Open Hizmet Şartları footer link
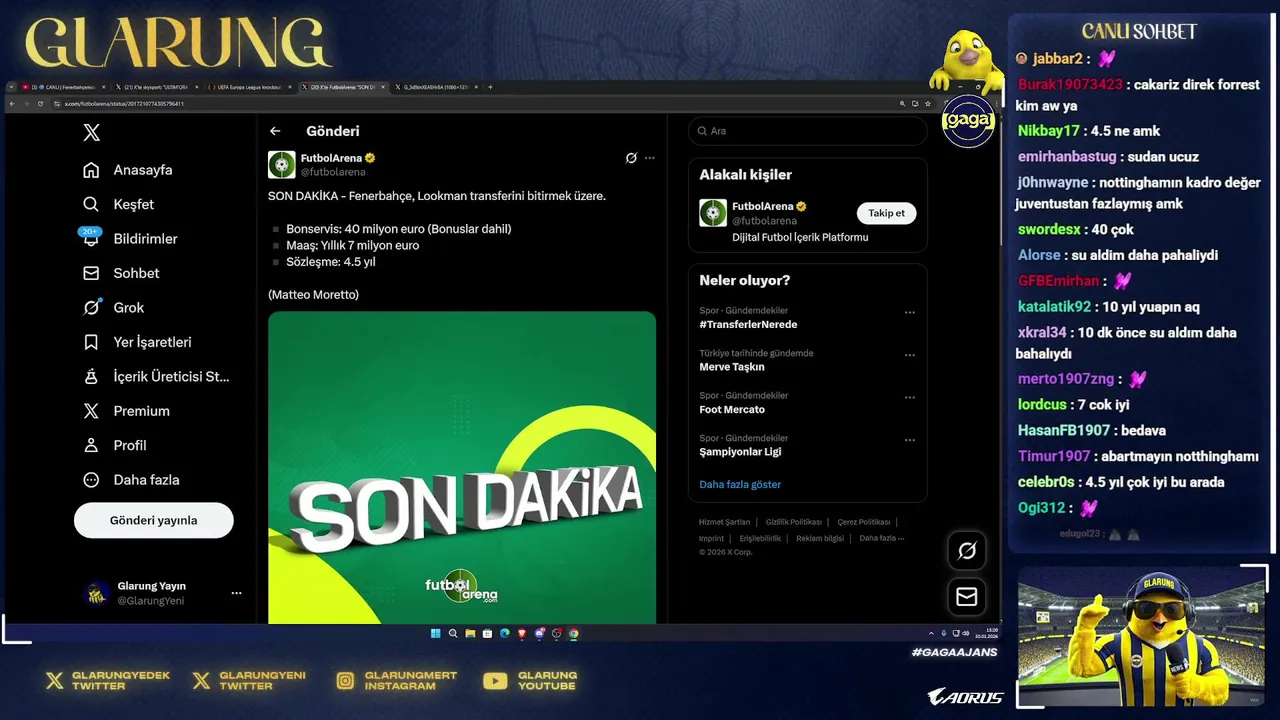The width and height of the screenshot is (1280, 720). click(x=724, y=522)
